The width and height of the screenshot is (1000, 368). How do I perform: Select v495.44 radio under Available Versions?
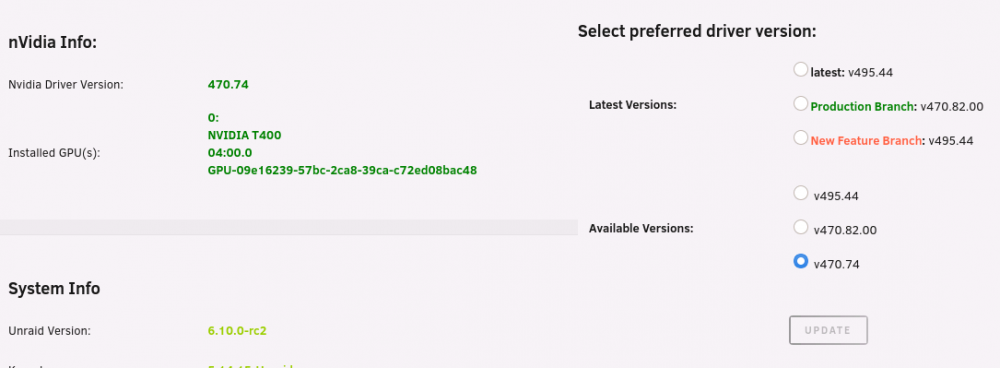(800, 193)
